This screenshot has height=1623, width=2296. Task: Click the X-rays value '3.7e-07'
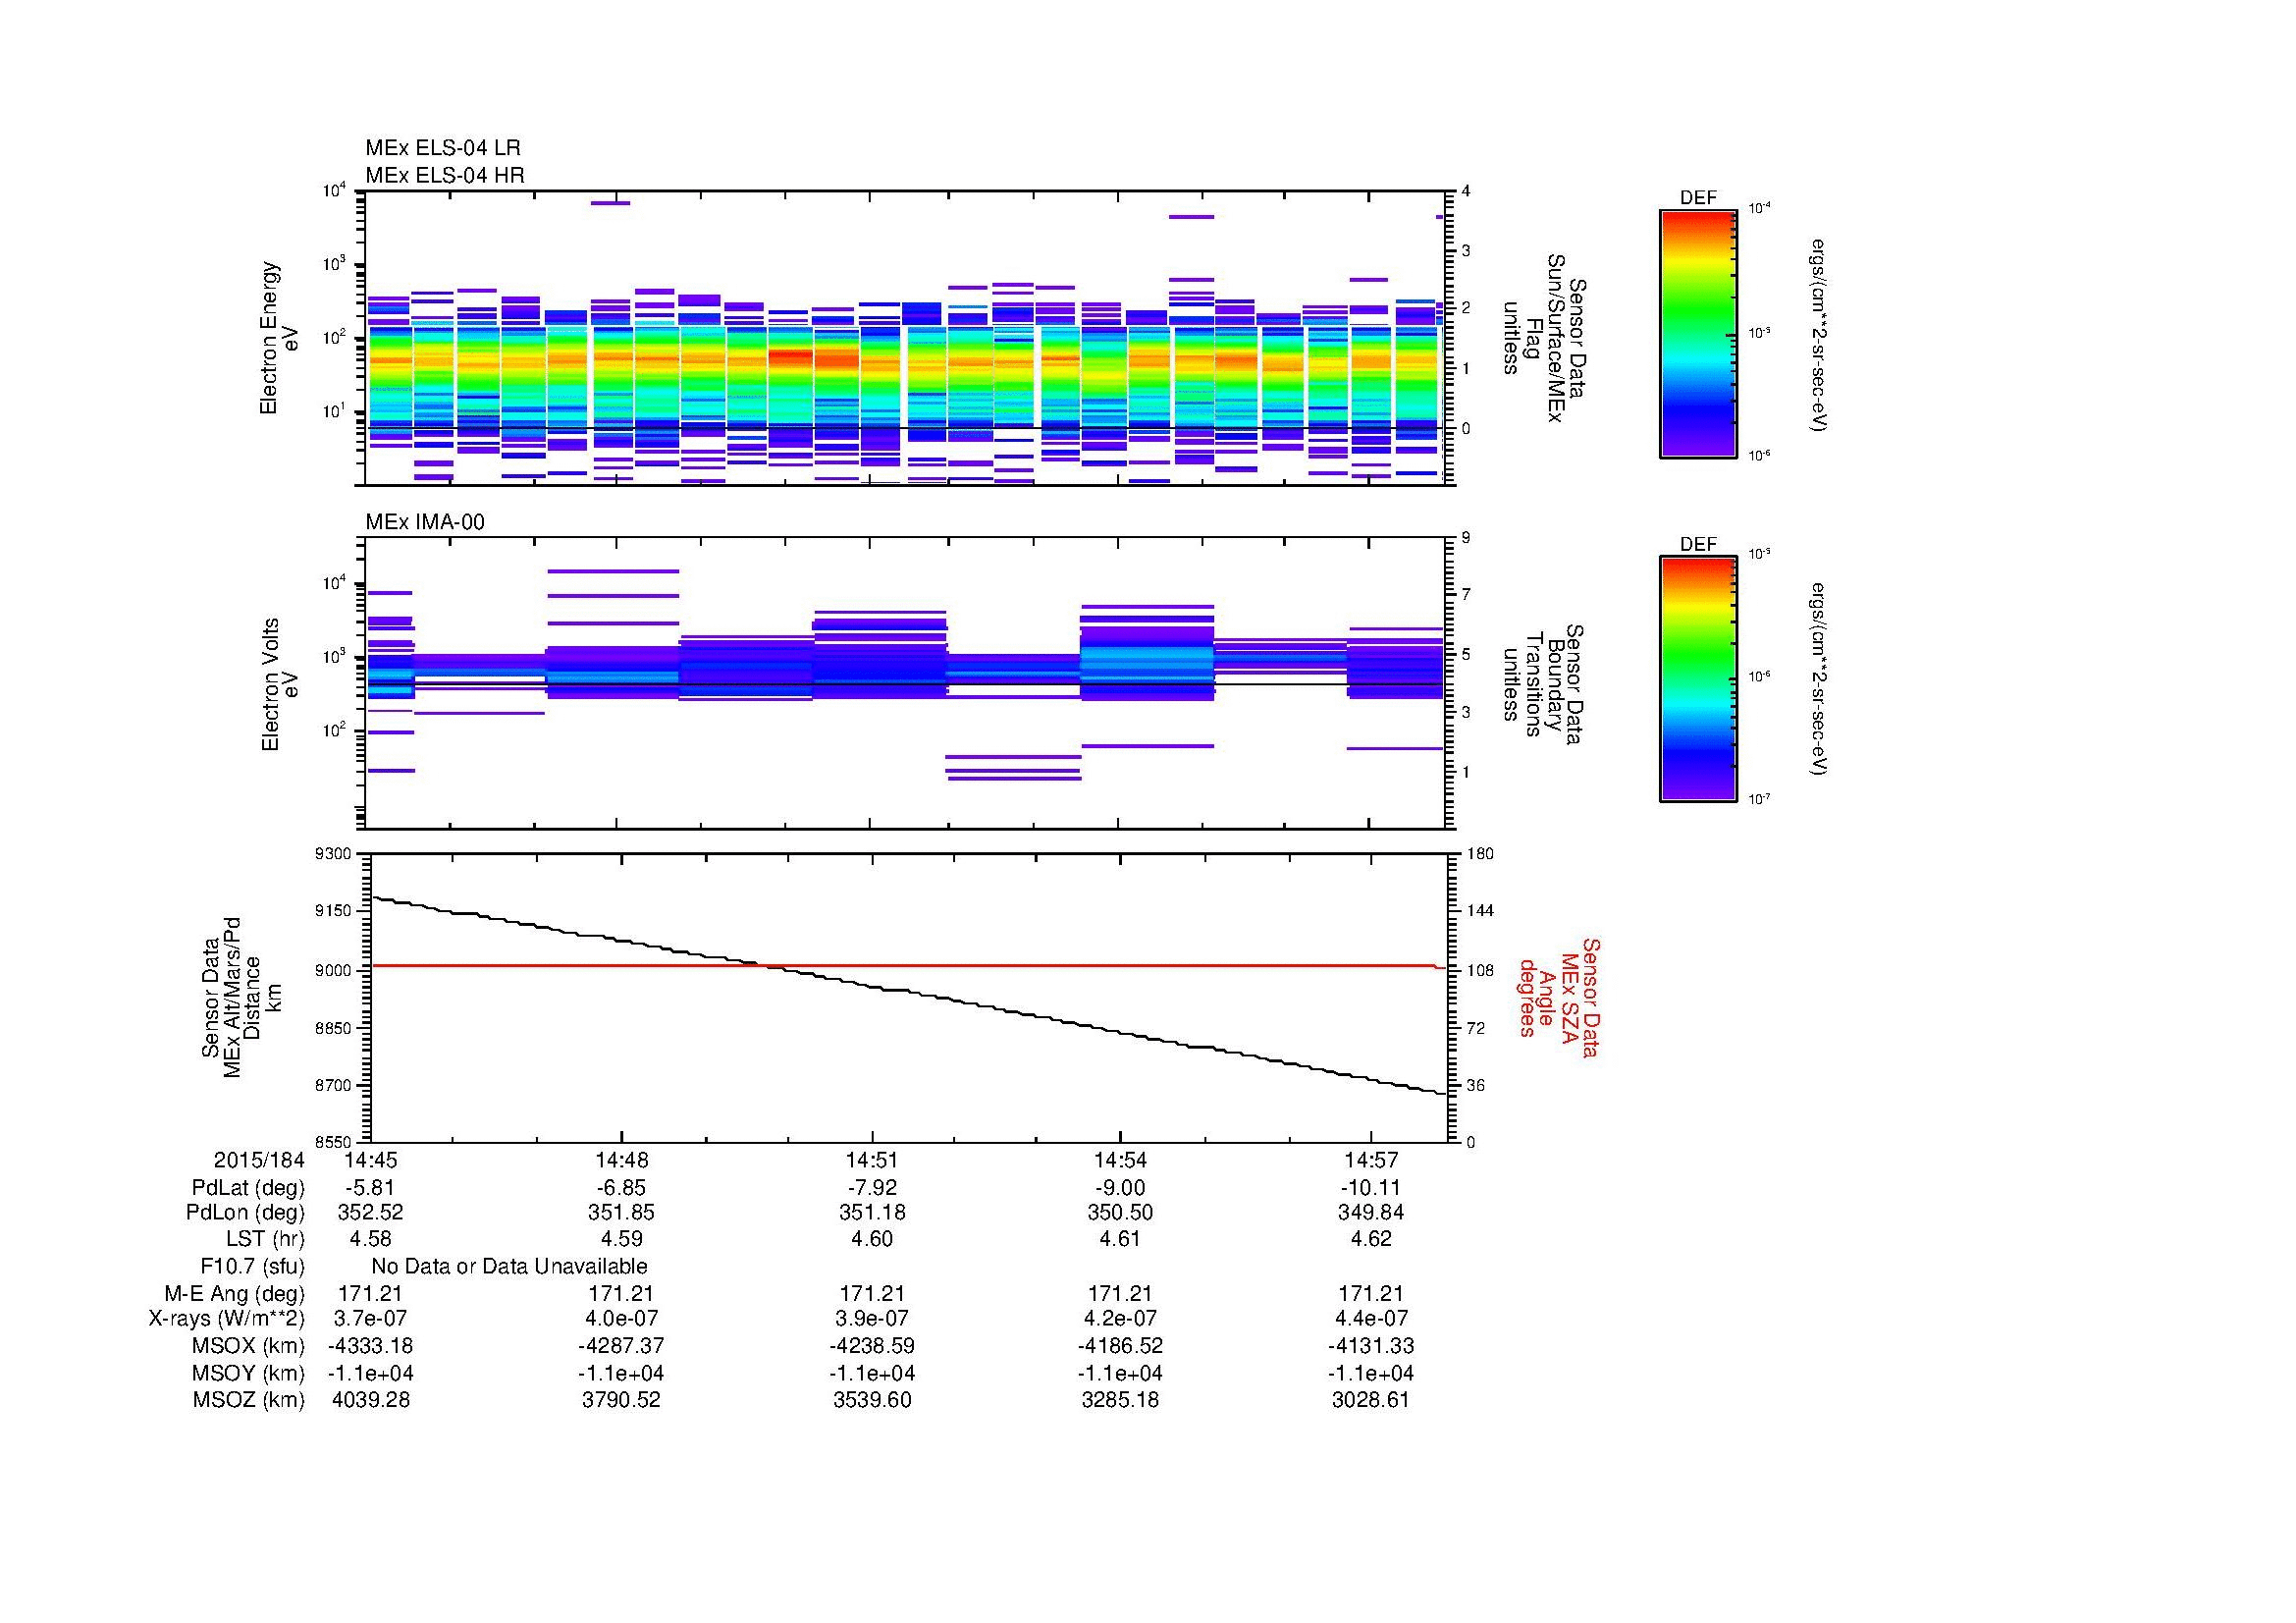point(370,1319)
